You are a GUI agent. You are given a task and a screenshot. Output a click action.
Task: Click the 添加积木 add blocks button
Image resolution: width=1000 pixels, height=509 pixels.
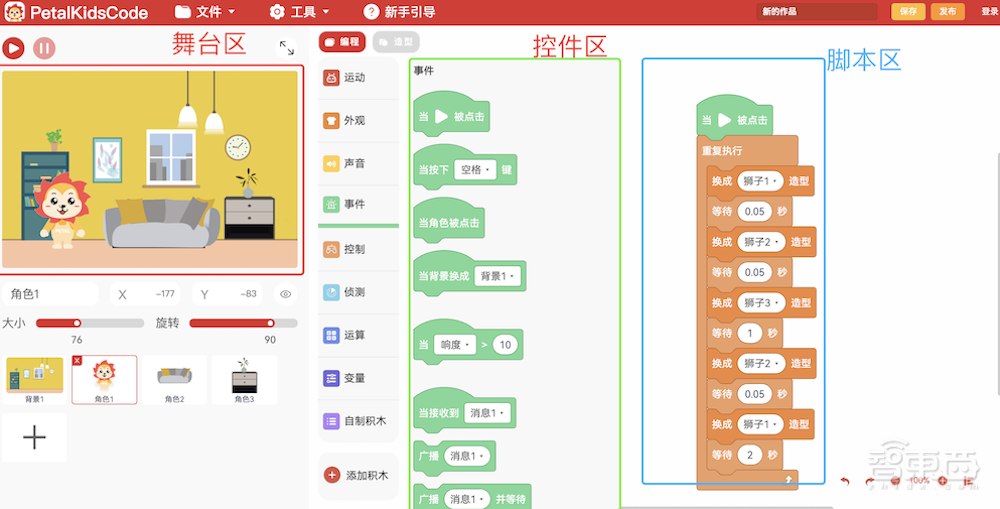pyautogui.click(x=358, y=475)
